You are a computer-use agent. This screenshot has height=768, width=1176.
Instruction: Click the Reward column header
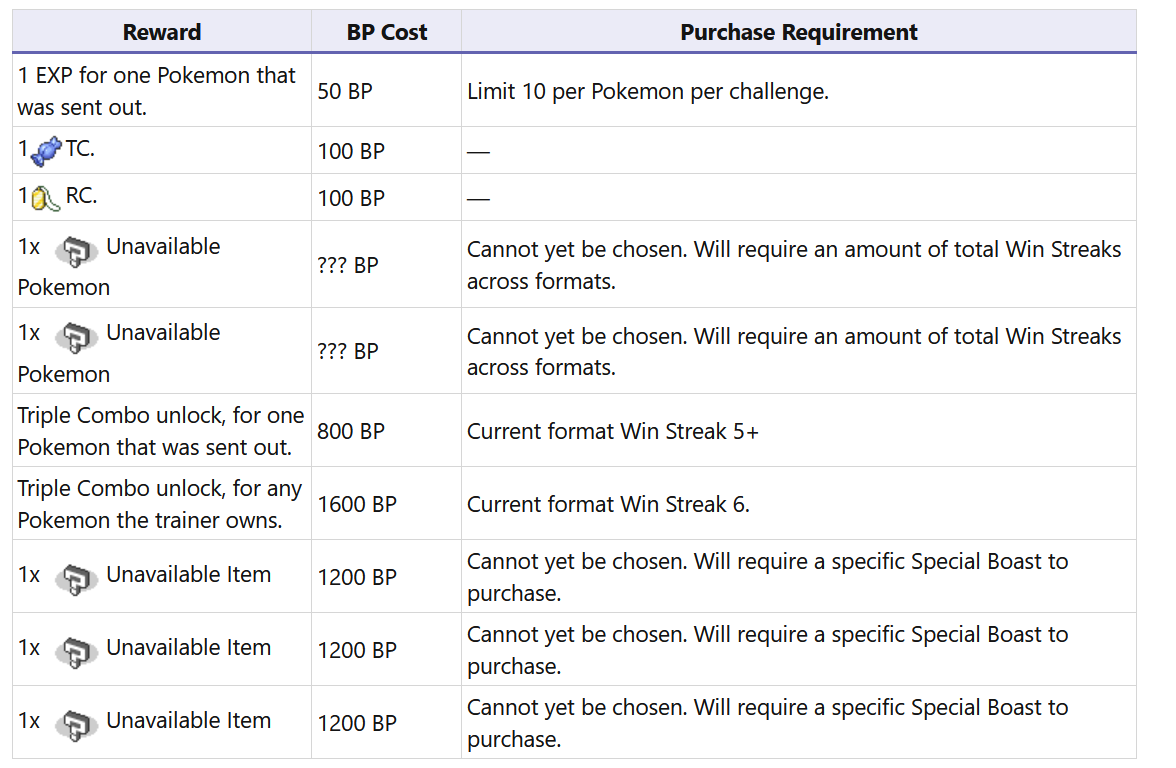click(162, 32)
